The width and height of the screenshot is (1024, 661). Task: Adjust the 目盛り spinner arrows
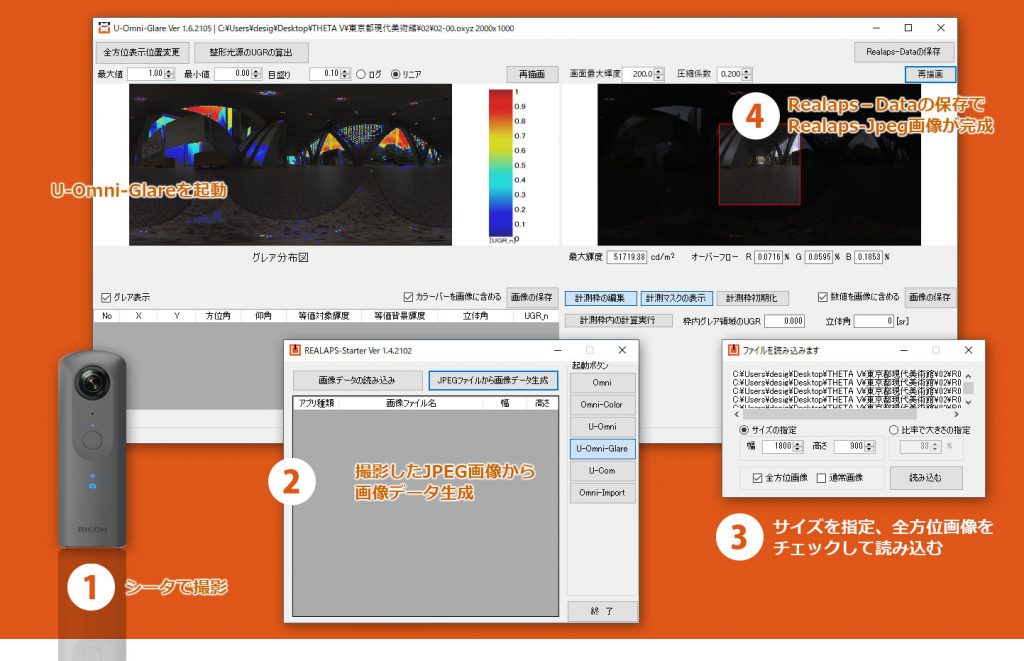(345, 74)
